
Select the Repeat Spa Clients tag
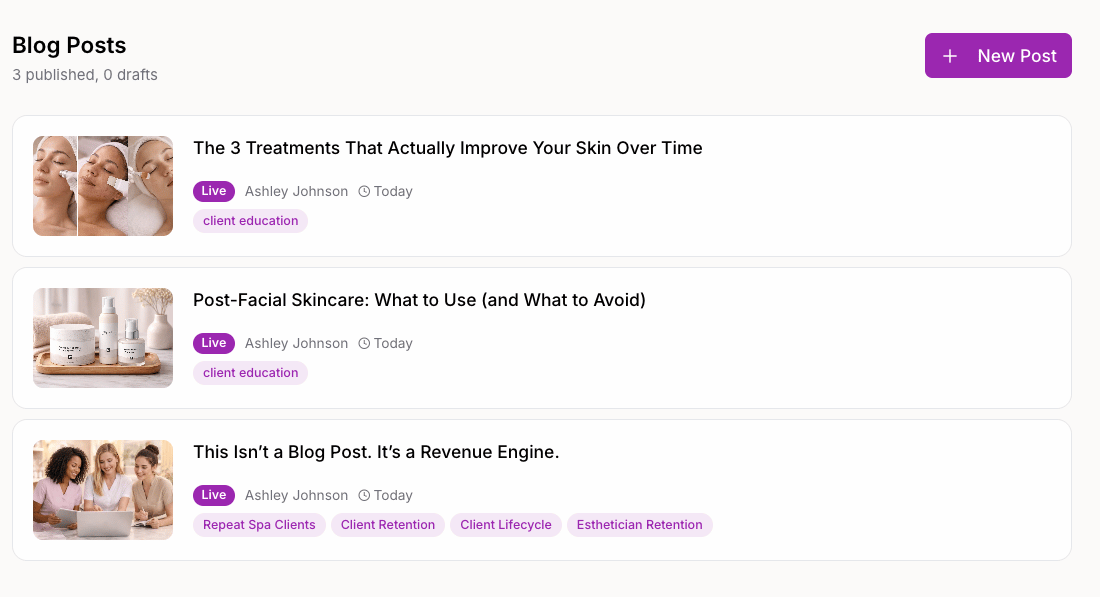pos(259,525)
